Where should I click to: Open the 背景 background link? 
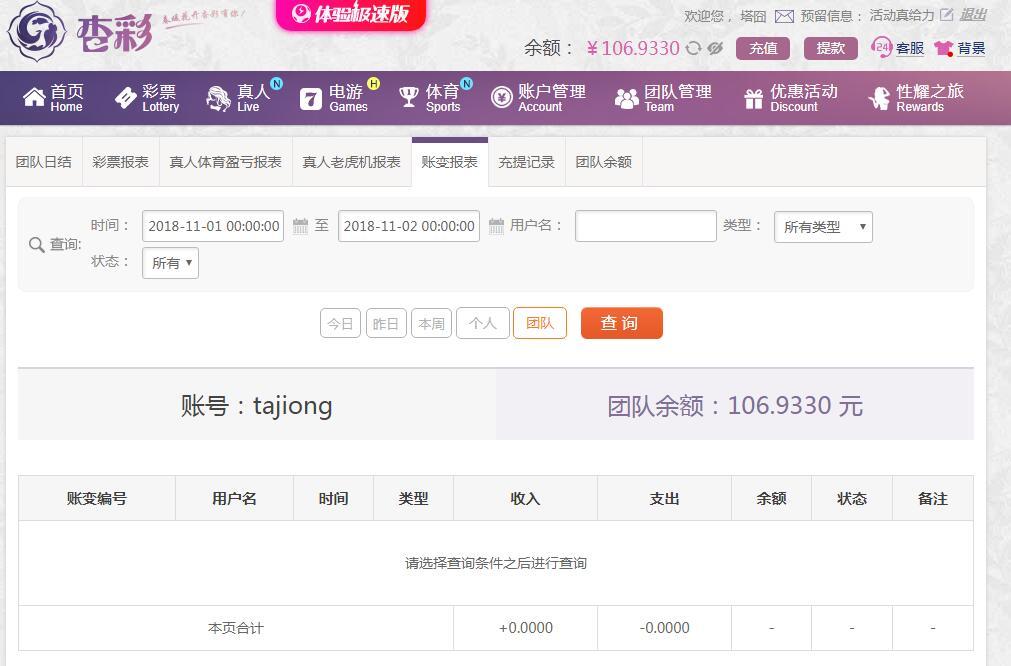coord(971,48)
